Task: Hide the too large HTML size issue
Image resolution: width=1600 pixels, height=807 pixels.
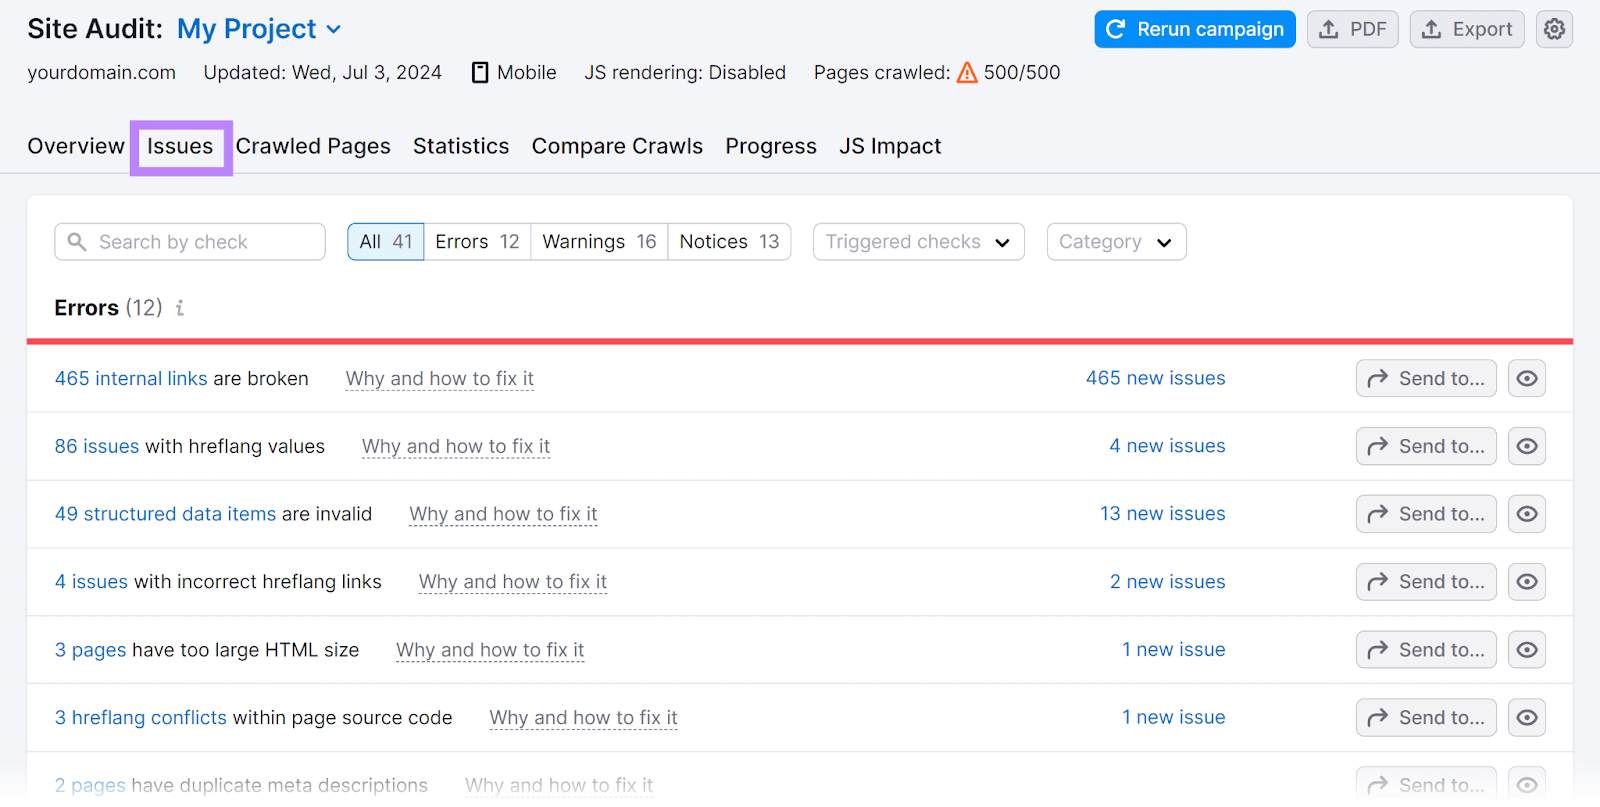Action: tap(1526, 650)
